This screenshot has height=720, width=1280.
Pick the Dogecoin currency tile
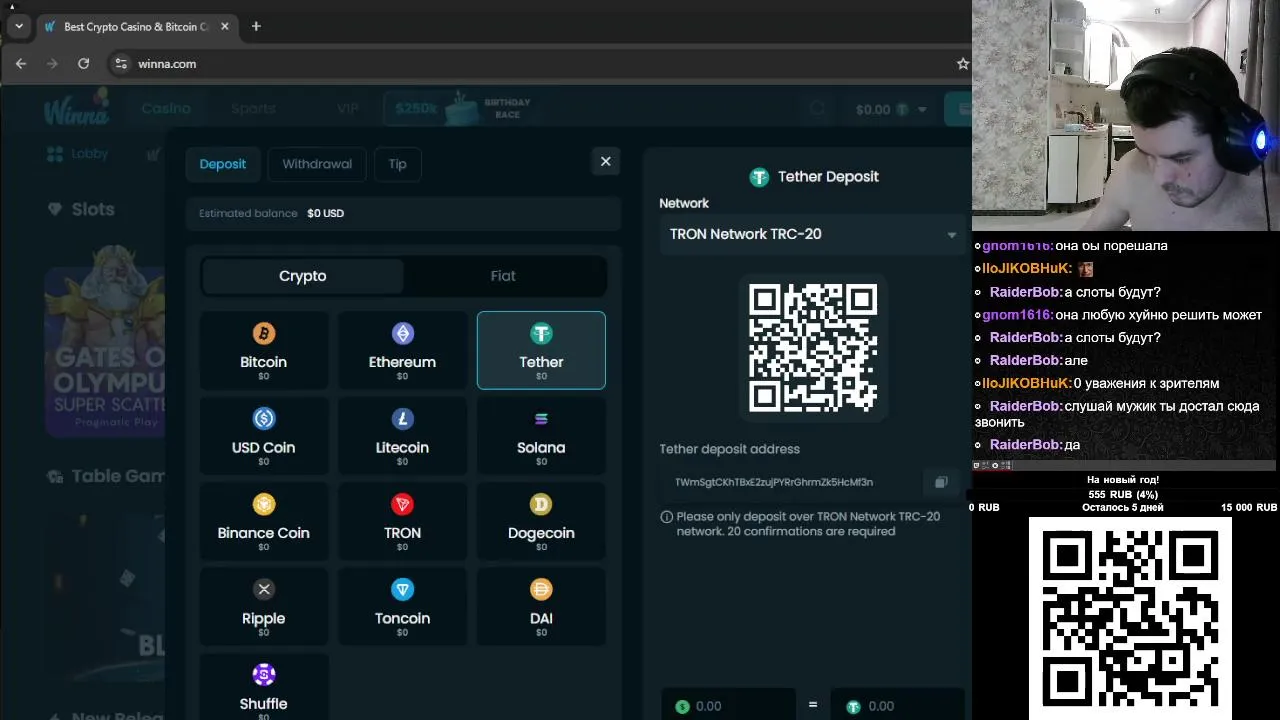541,521
